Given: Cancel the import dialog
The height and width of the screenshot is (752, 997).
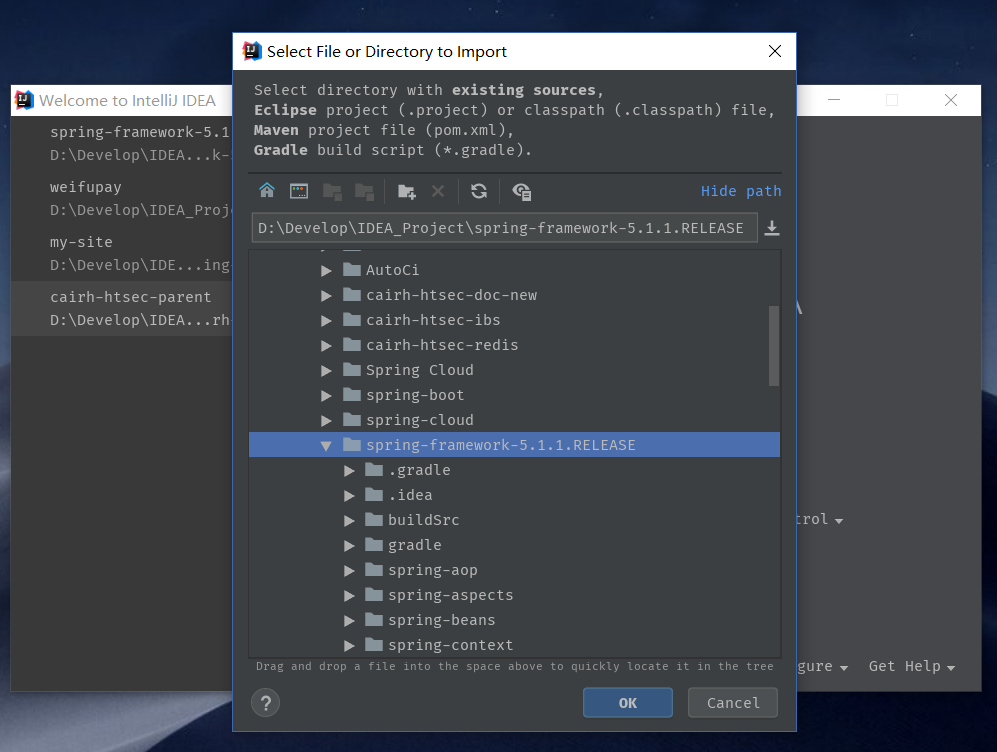Looking at the screenshot, I should [732, 702].
